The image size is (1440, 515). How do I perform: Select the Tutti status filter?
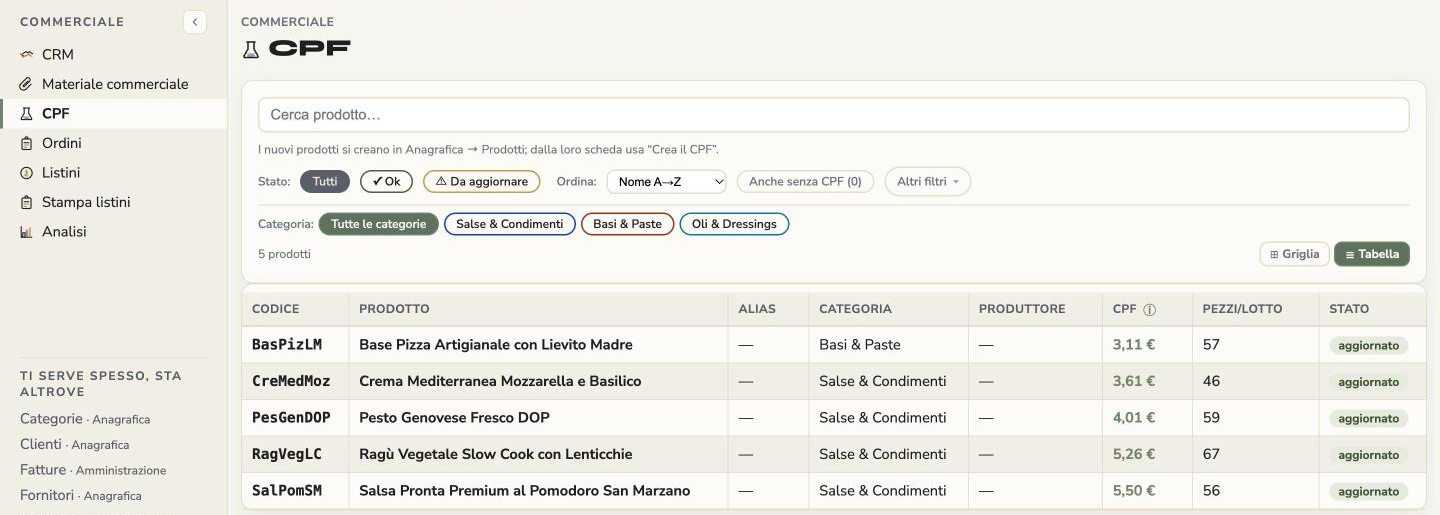tap(325, 182)
